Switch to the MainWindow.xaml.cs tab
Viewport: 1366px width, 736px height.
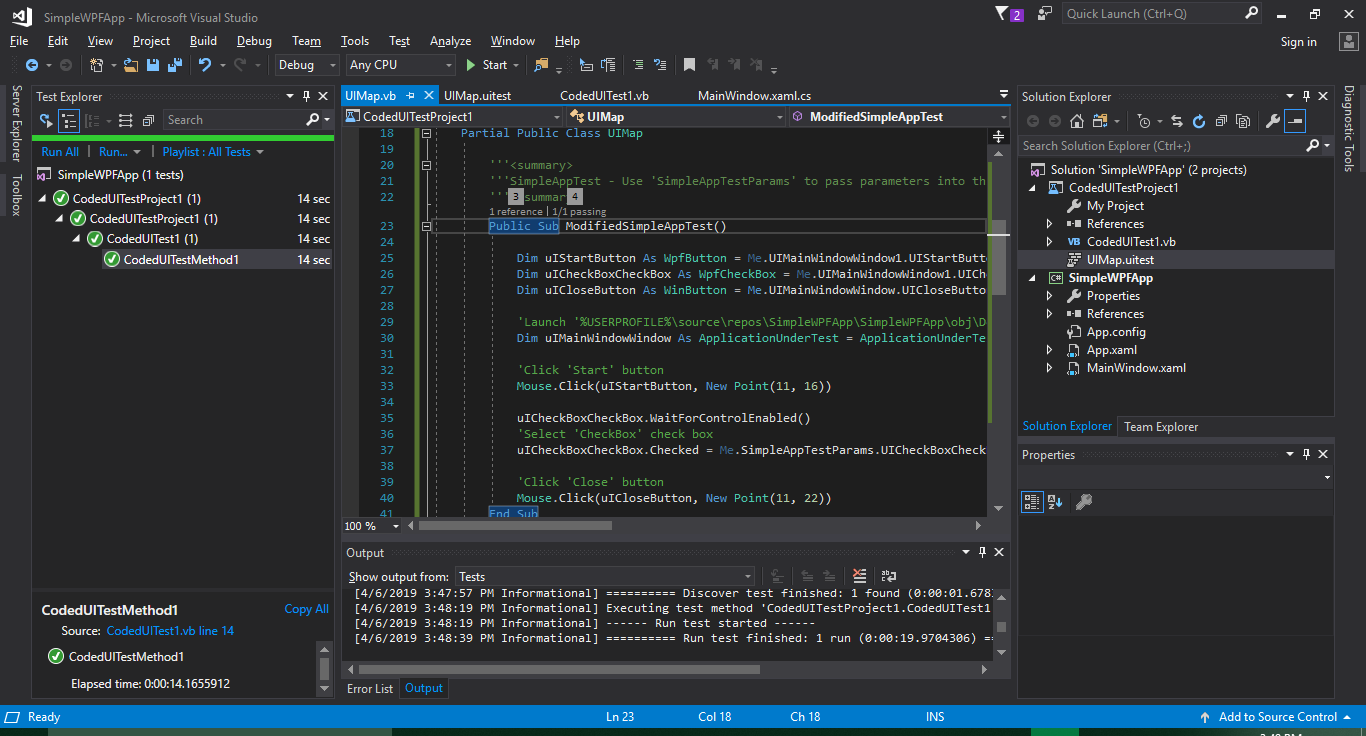[754, 96]
